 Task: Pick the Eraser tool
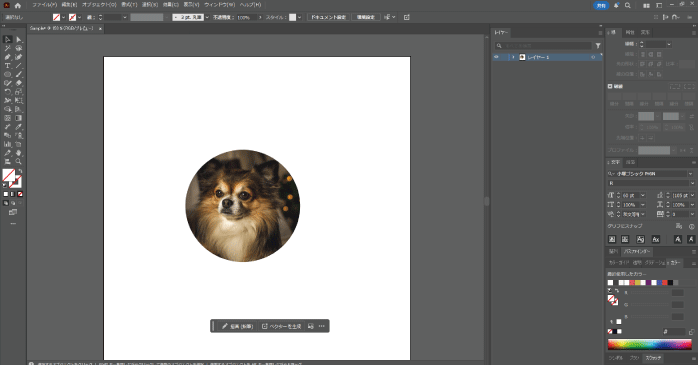(19, 83)
